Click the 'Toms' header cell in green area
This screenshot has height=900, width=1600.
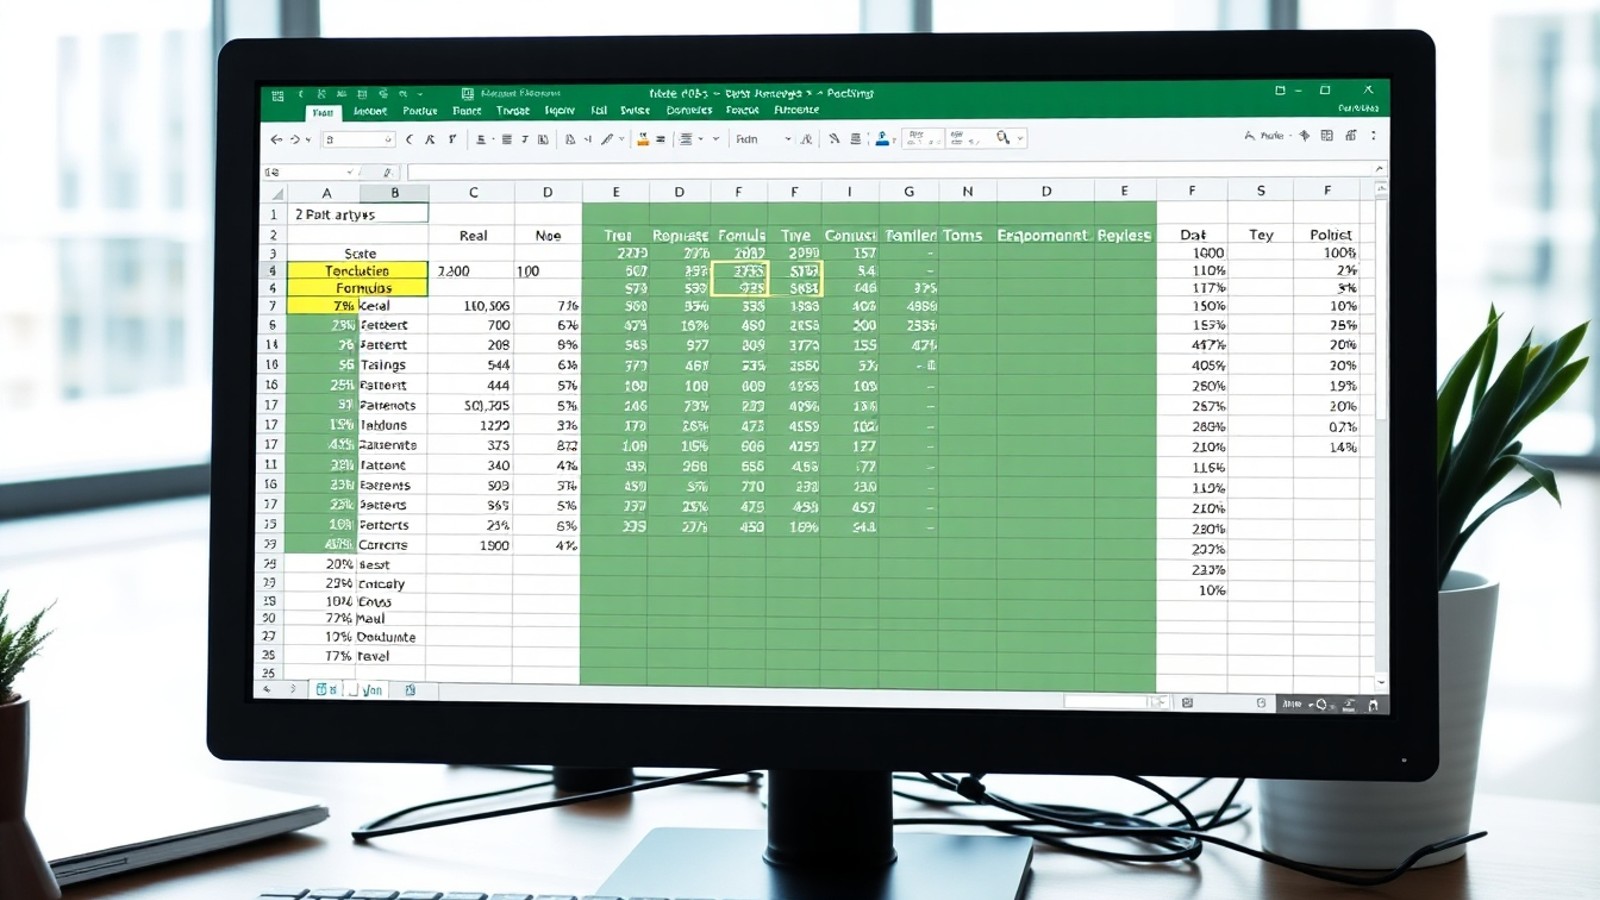coord(963,235)
